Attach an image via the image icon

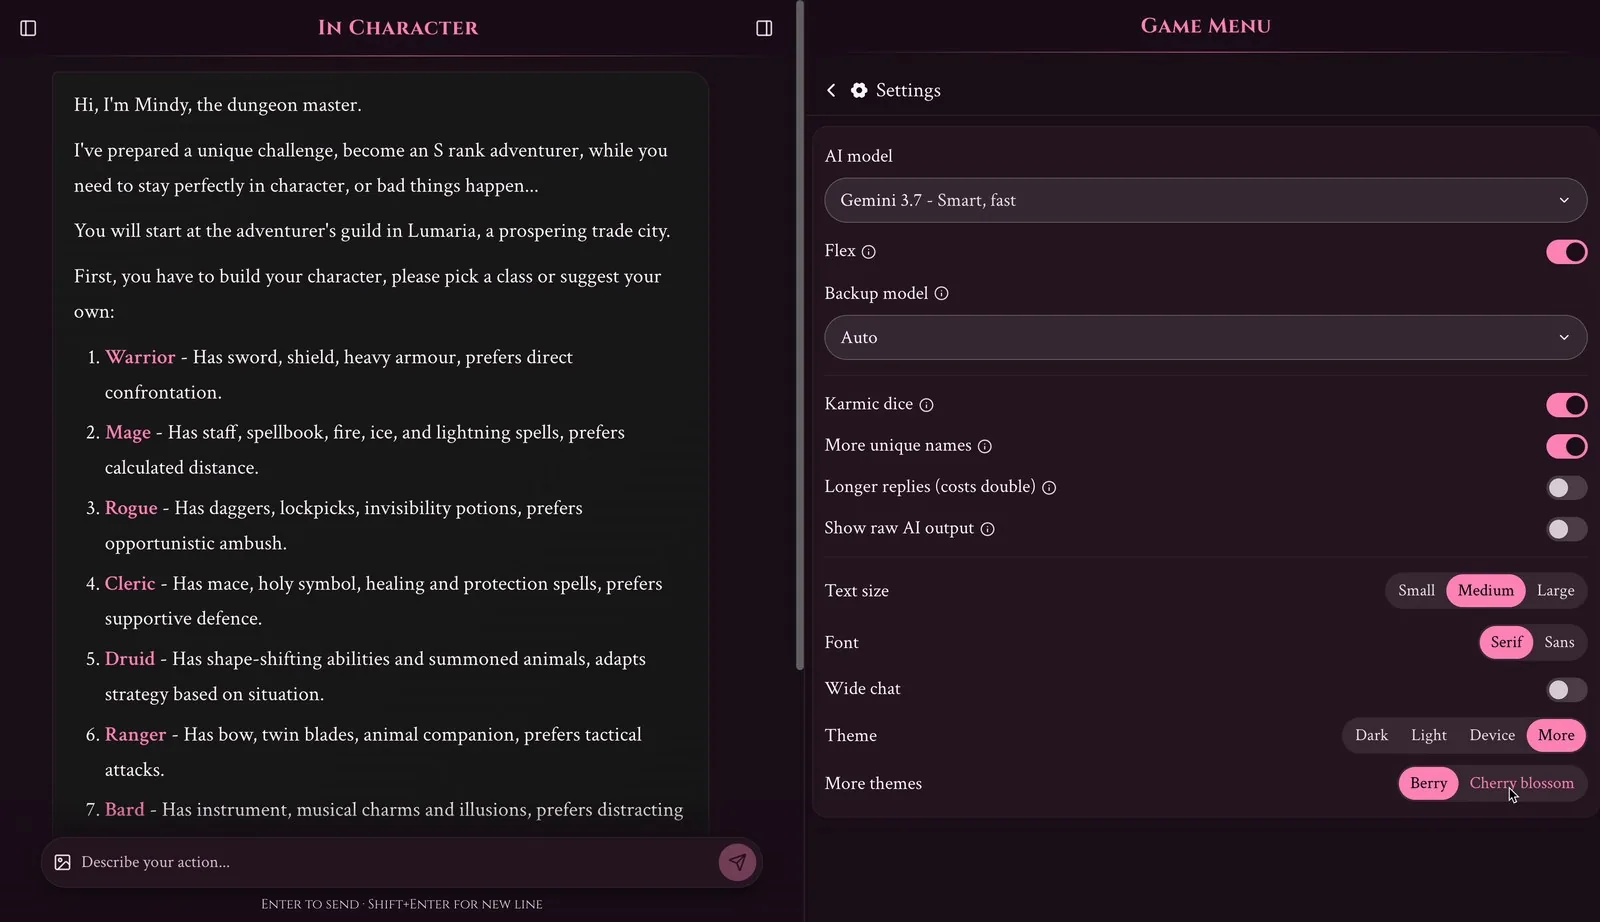[x=62, y=862]
